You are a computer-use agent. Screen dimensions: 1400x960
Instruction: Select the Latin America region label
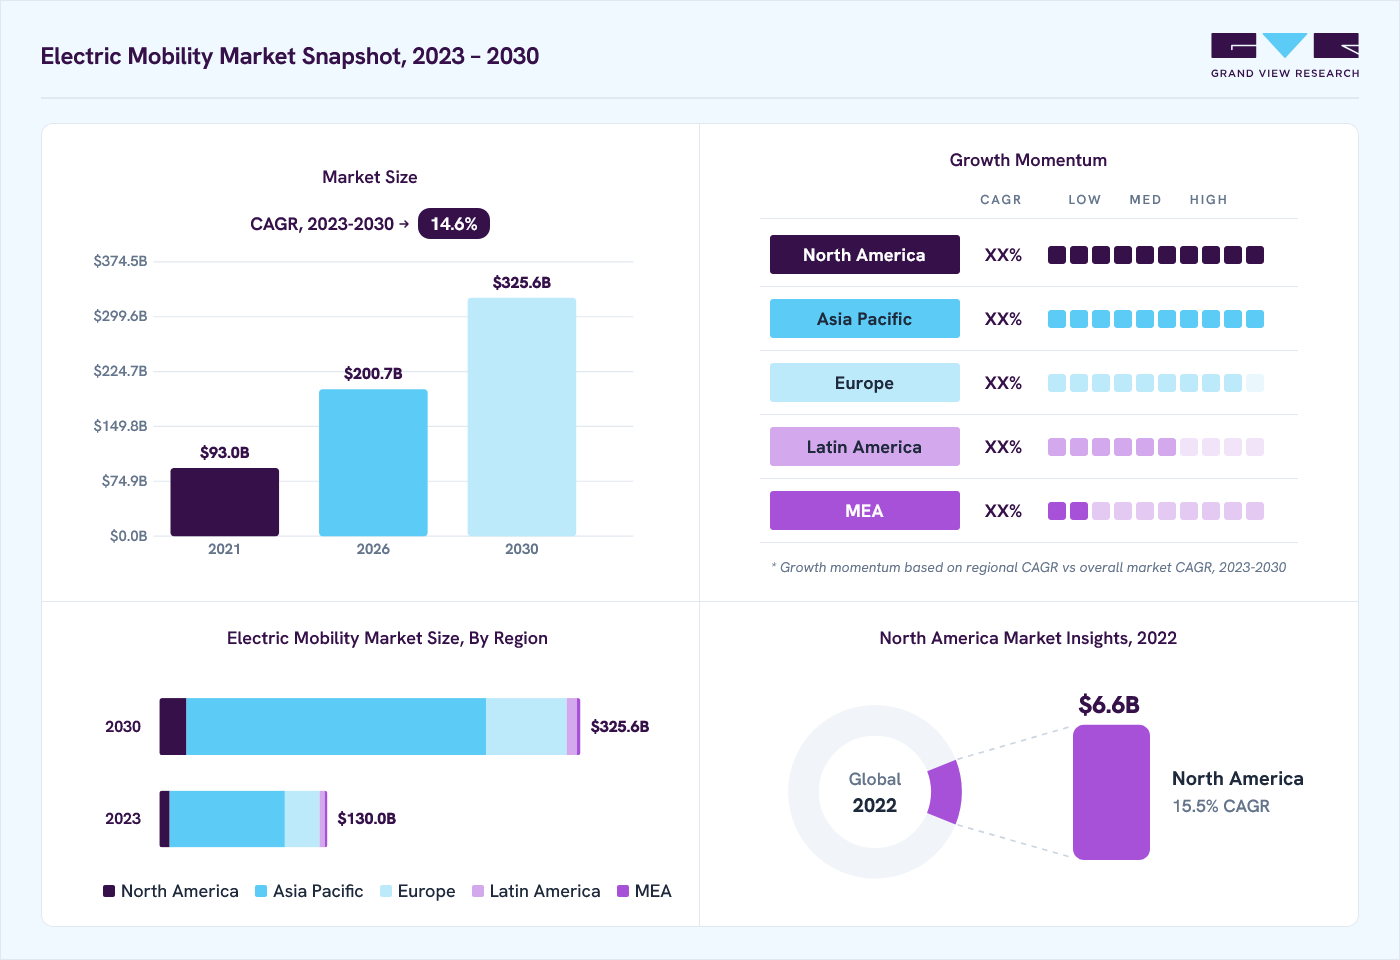(x=864, y=447)
